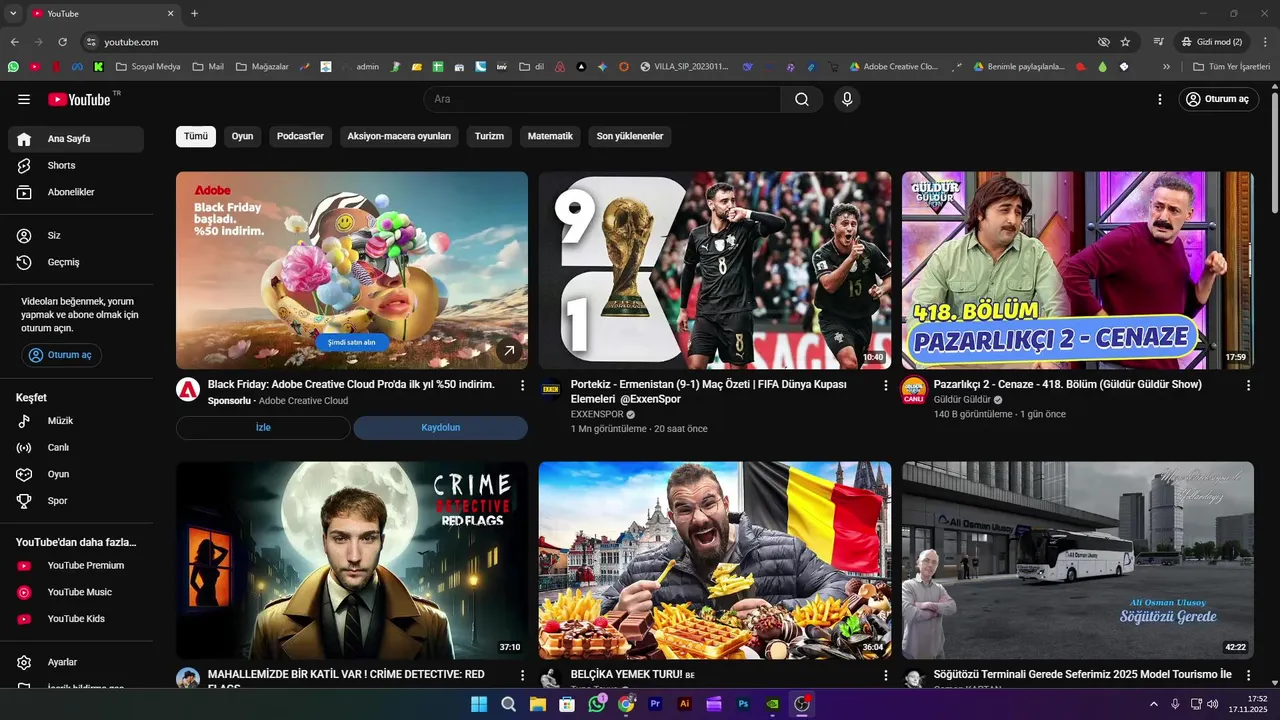Open Canlı live streams
The height and width of the screenshot is (720, 1280).
[76, 448]
